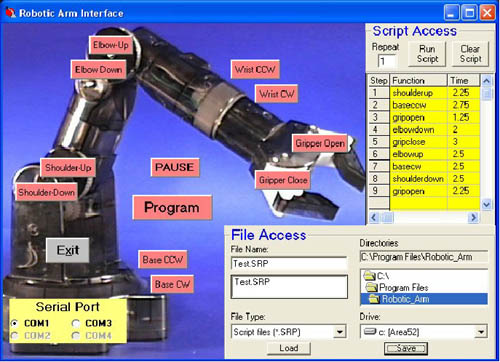Click the Program button
Viewport: 500px width, 362px height.
point(172,207)
